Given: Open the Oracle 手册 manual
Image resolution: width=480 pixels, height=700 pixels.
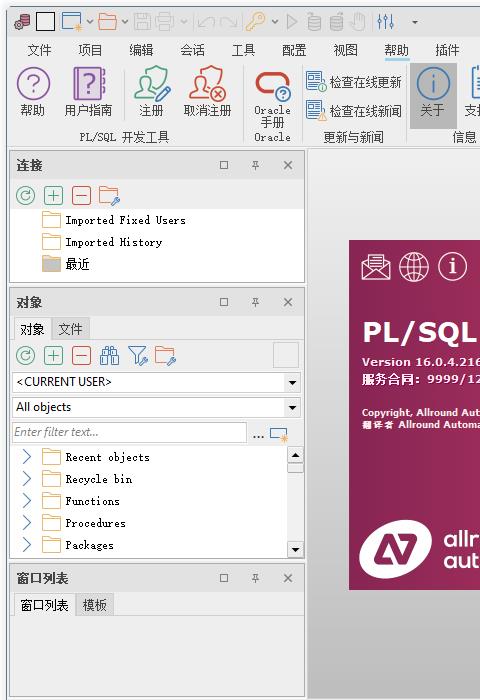Looking at the screenshot, I should (x=272, y=98).
